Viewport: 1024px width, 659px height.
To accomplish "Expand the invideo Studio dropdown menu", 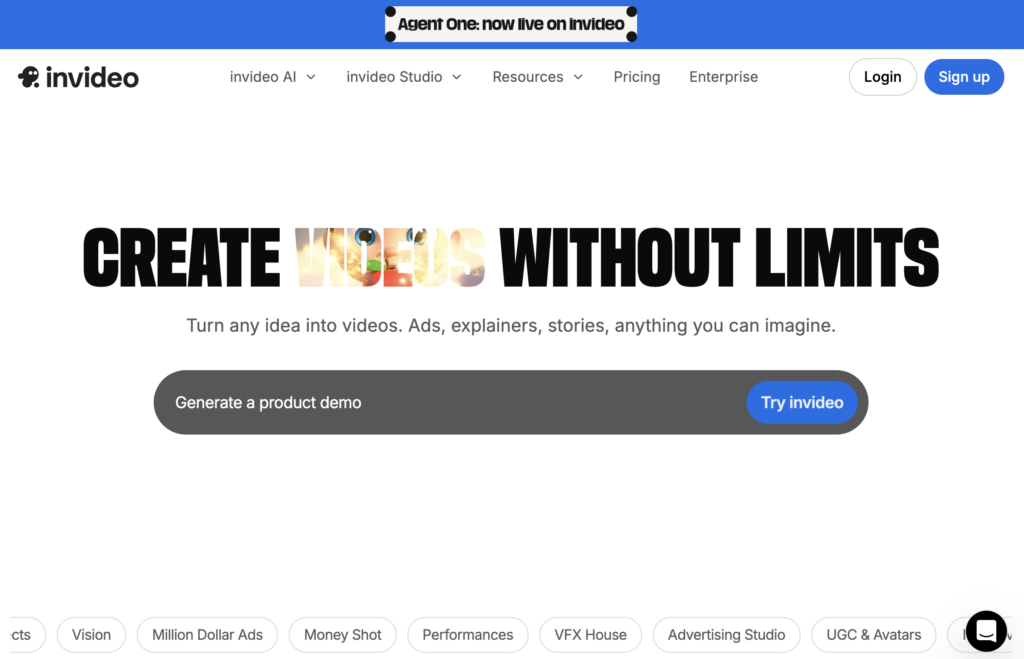I will [404, 77].
